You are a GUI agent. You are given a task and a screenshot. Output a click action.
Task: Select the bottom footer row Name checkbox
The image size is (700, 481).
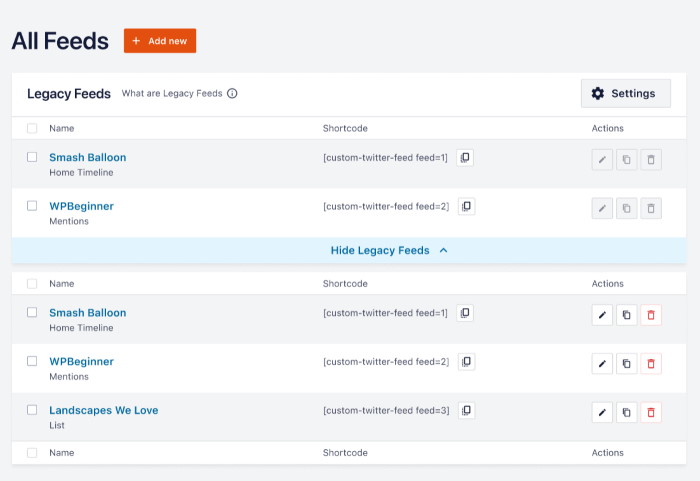point(32,453)
